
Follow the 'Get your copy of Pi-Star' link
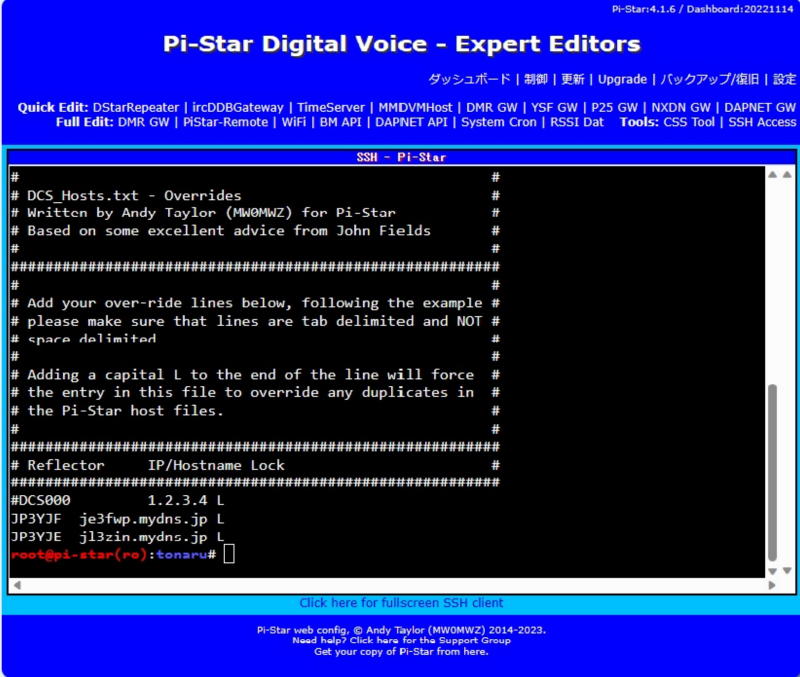pos(401,651)
